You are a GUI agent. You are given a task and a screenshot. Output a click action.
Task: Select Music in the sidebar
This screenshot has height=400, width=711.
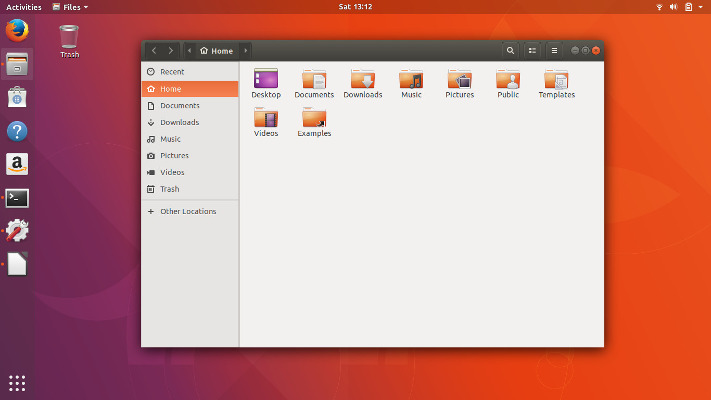(x=190, y=139)
